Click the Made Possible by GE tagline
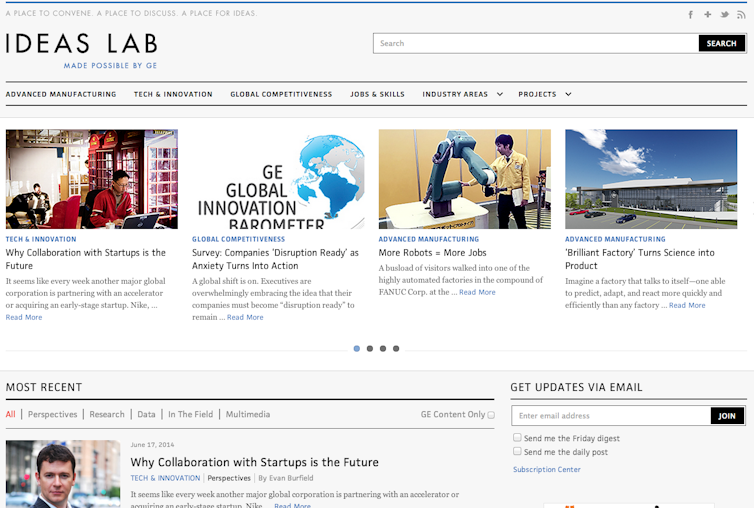The height and width of the screenshot is (508, 754). 110,65
